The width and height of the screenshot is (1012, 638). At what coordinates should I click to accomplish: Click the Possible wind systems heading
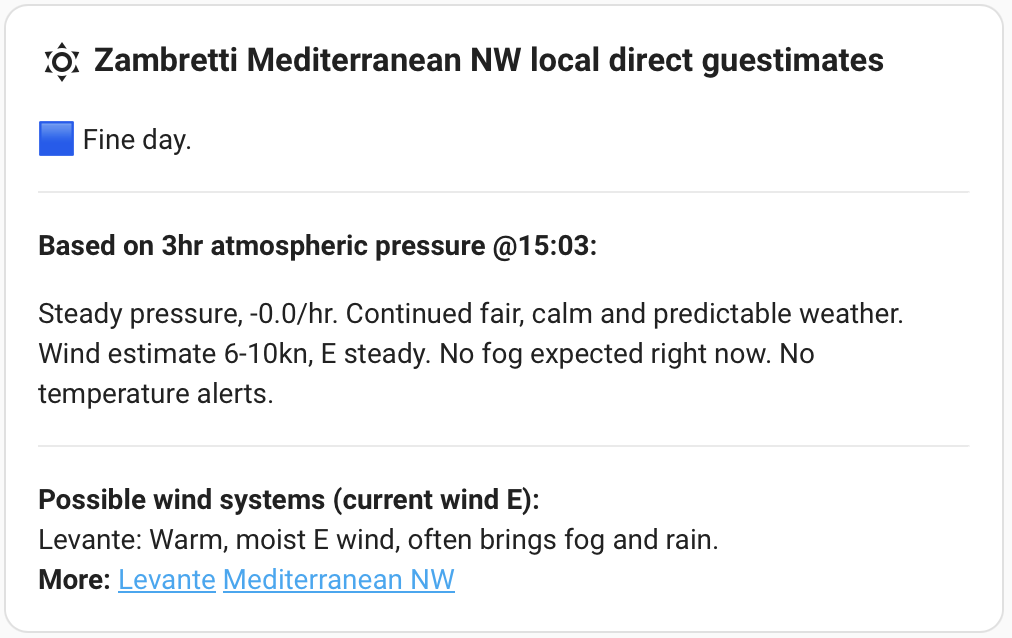pyautogui.click(x=288, y=500)
